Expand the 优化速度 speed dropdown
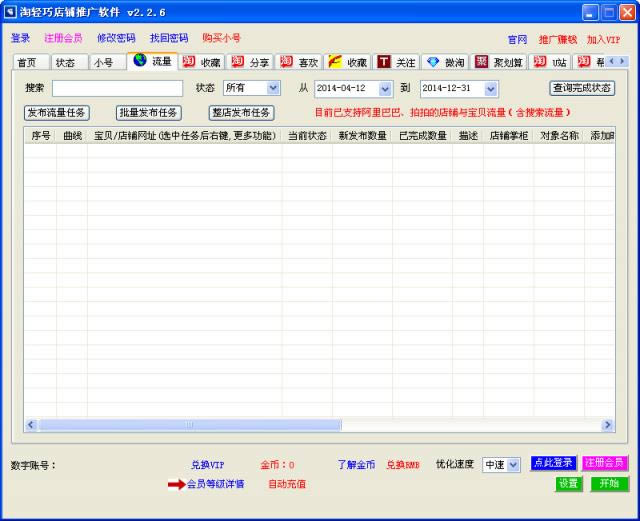This screenshot has height=521, width=640. tap(514, 465)
